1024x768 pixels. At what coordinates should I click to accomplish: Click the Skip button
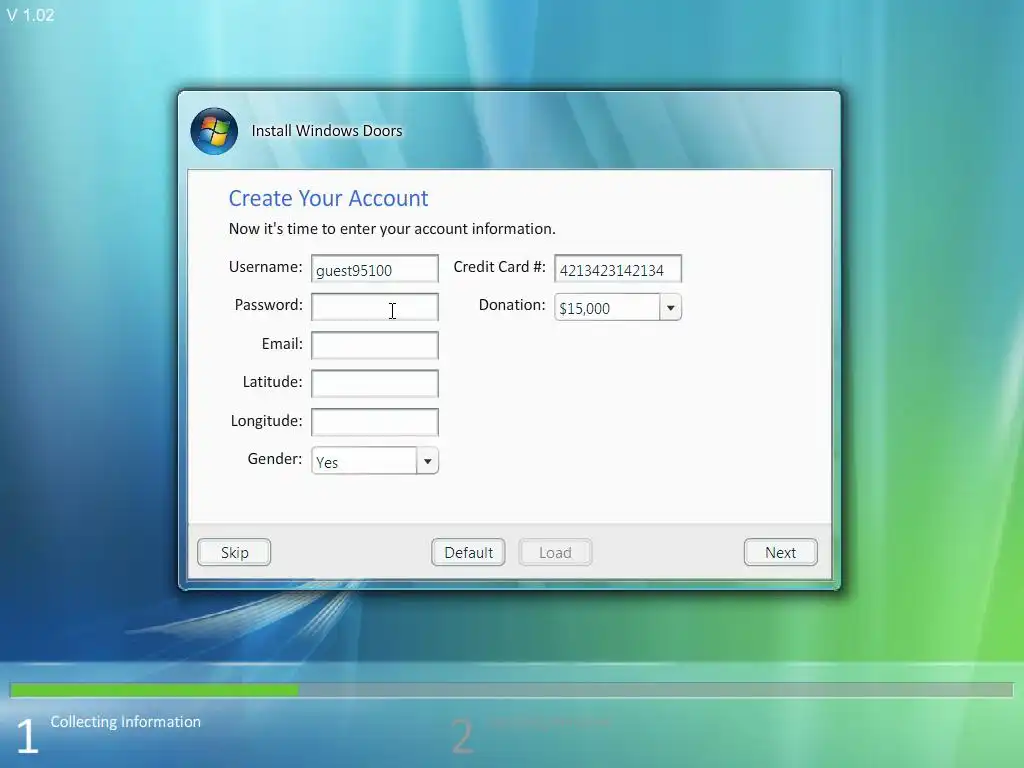(x=234, y=552)
